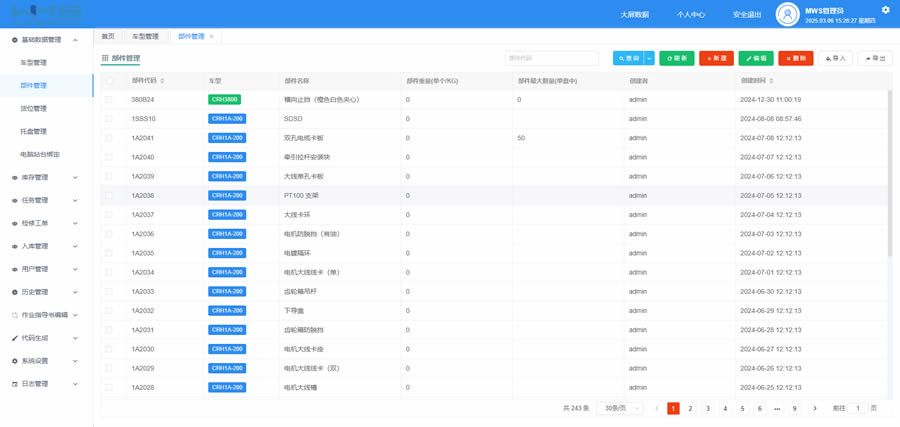
Task: Click the 前往 page number input
Action: click(x=858, y=408)
